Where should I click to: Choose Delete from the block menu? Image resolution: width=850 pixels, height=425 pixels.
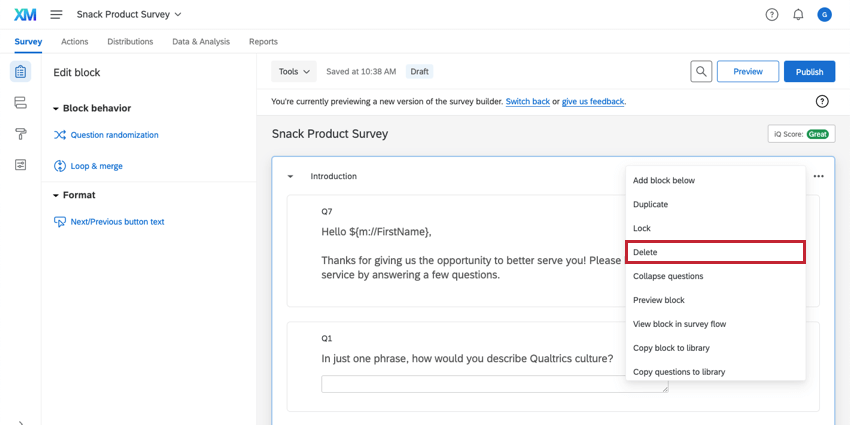click(x=715, y=252)
